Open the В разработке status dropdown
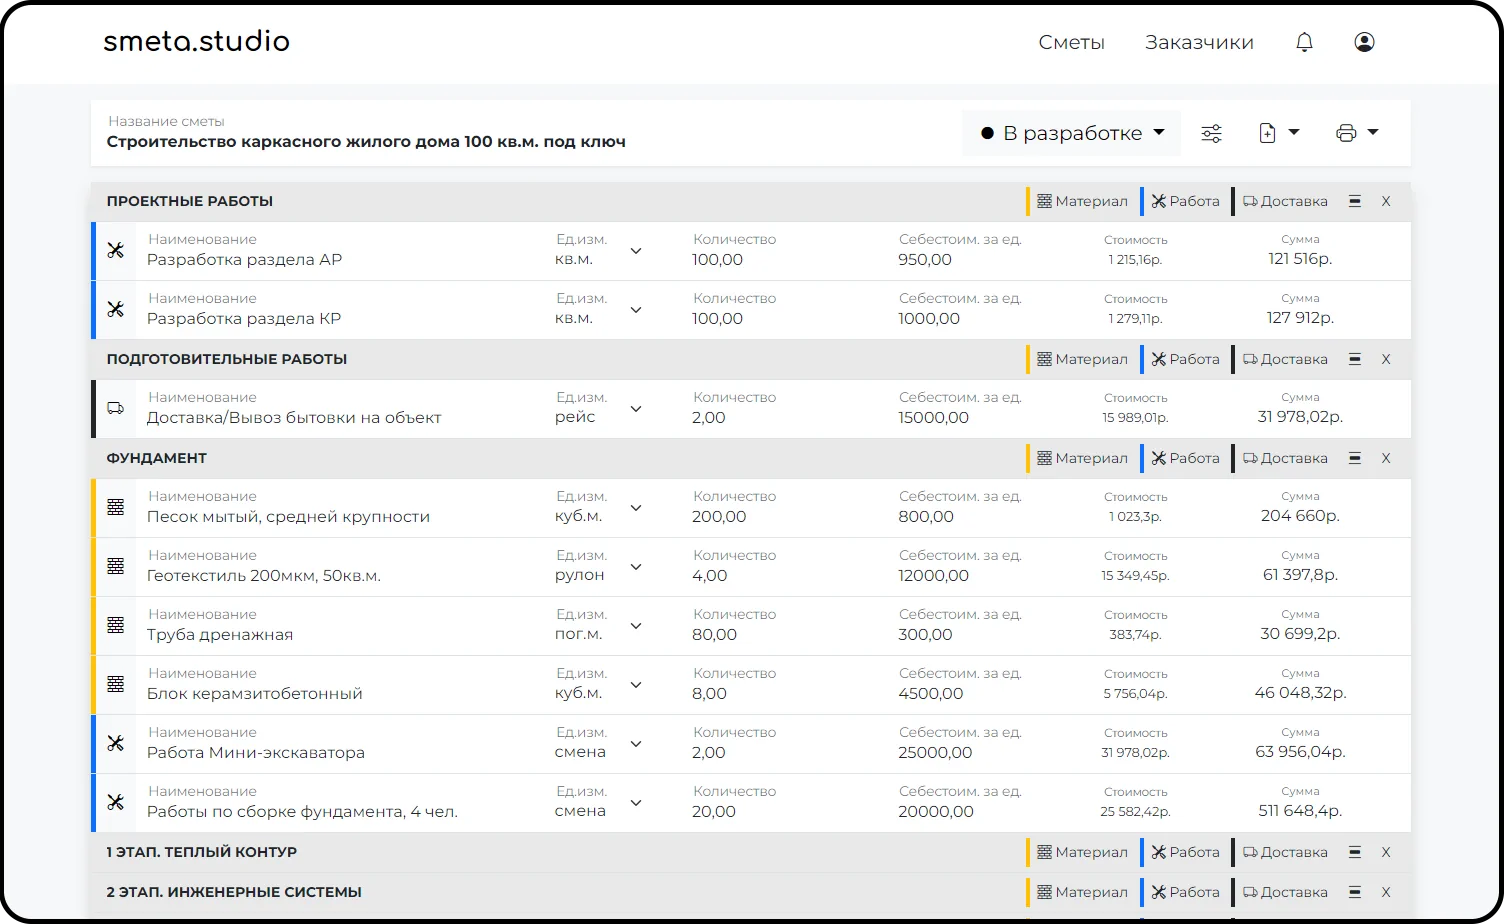 [1072, 133]
